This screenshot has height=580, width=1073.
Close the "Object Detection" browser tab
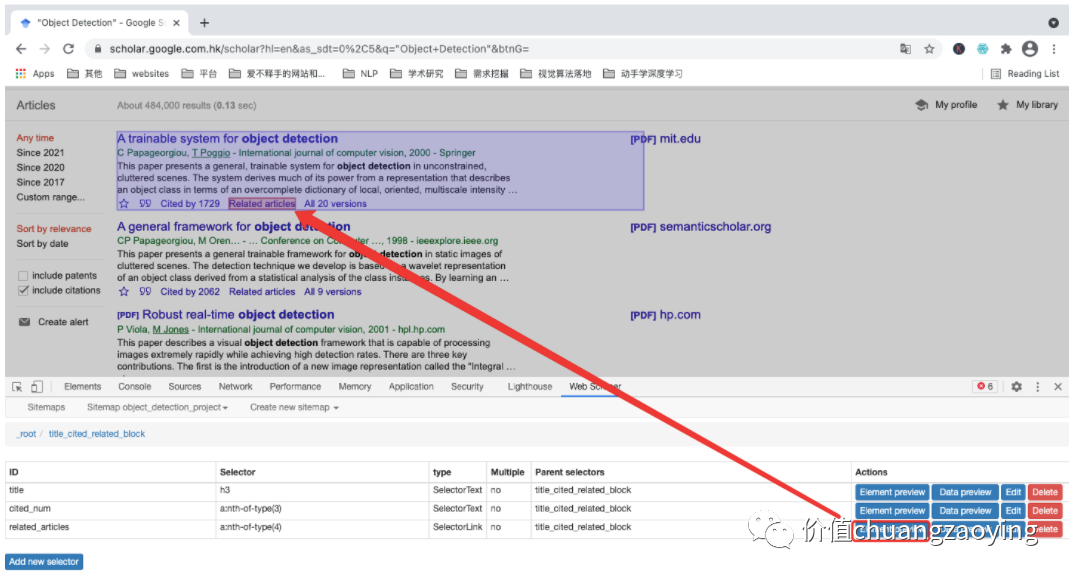coord(177,23)
